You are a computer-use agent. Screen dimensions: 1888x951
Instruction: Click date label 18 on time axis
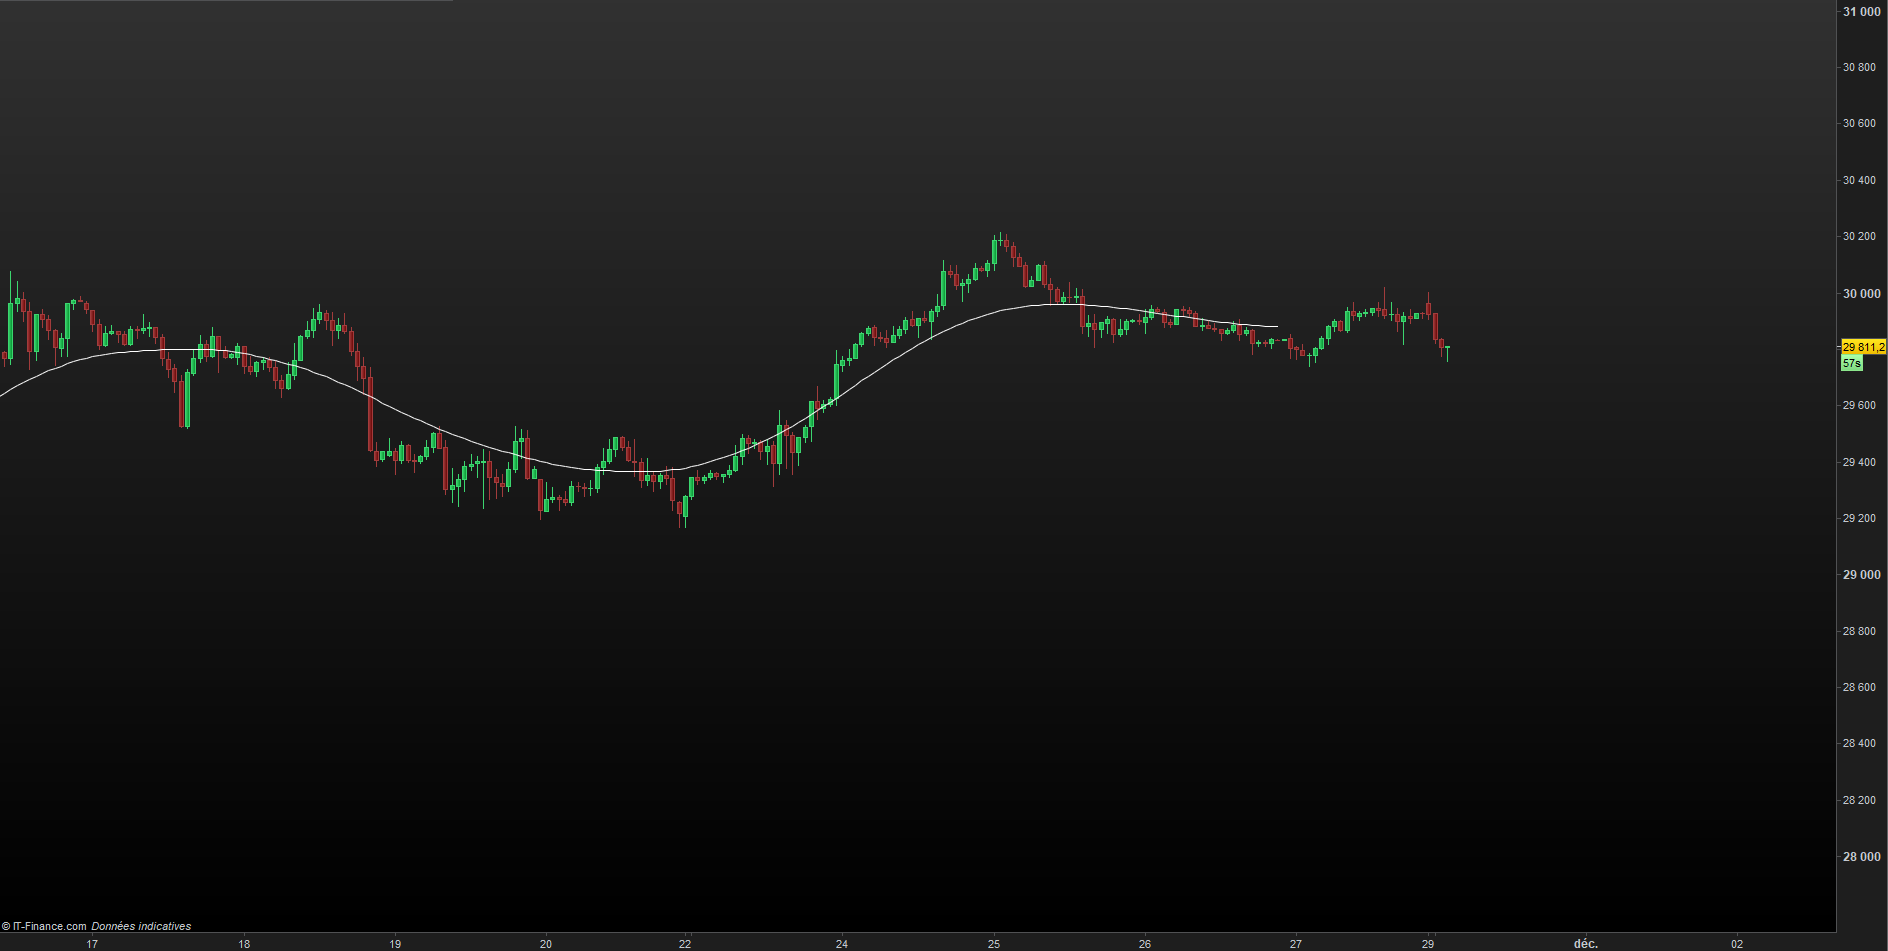[244, 944]
